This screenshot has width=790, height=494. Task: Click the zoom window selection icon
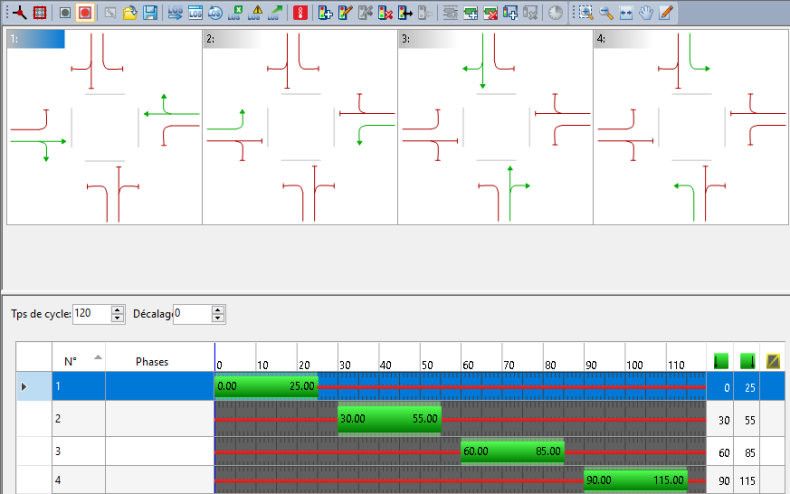coord(586,13)
